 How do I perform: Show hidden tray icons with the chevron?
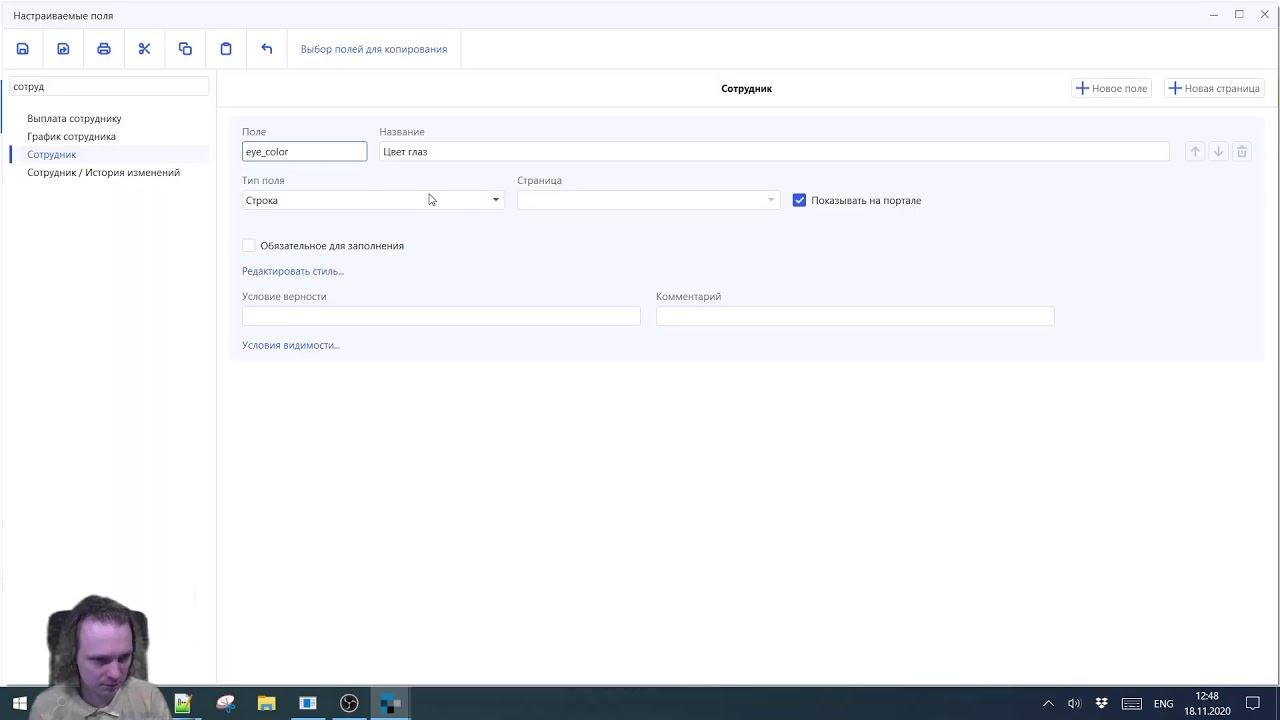(x=1048, y=703)
